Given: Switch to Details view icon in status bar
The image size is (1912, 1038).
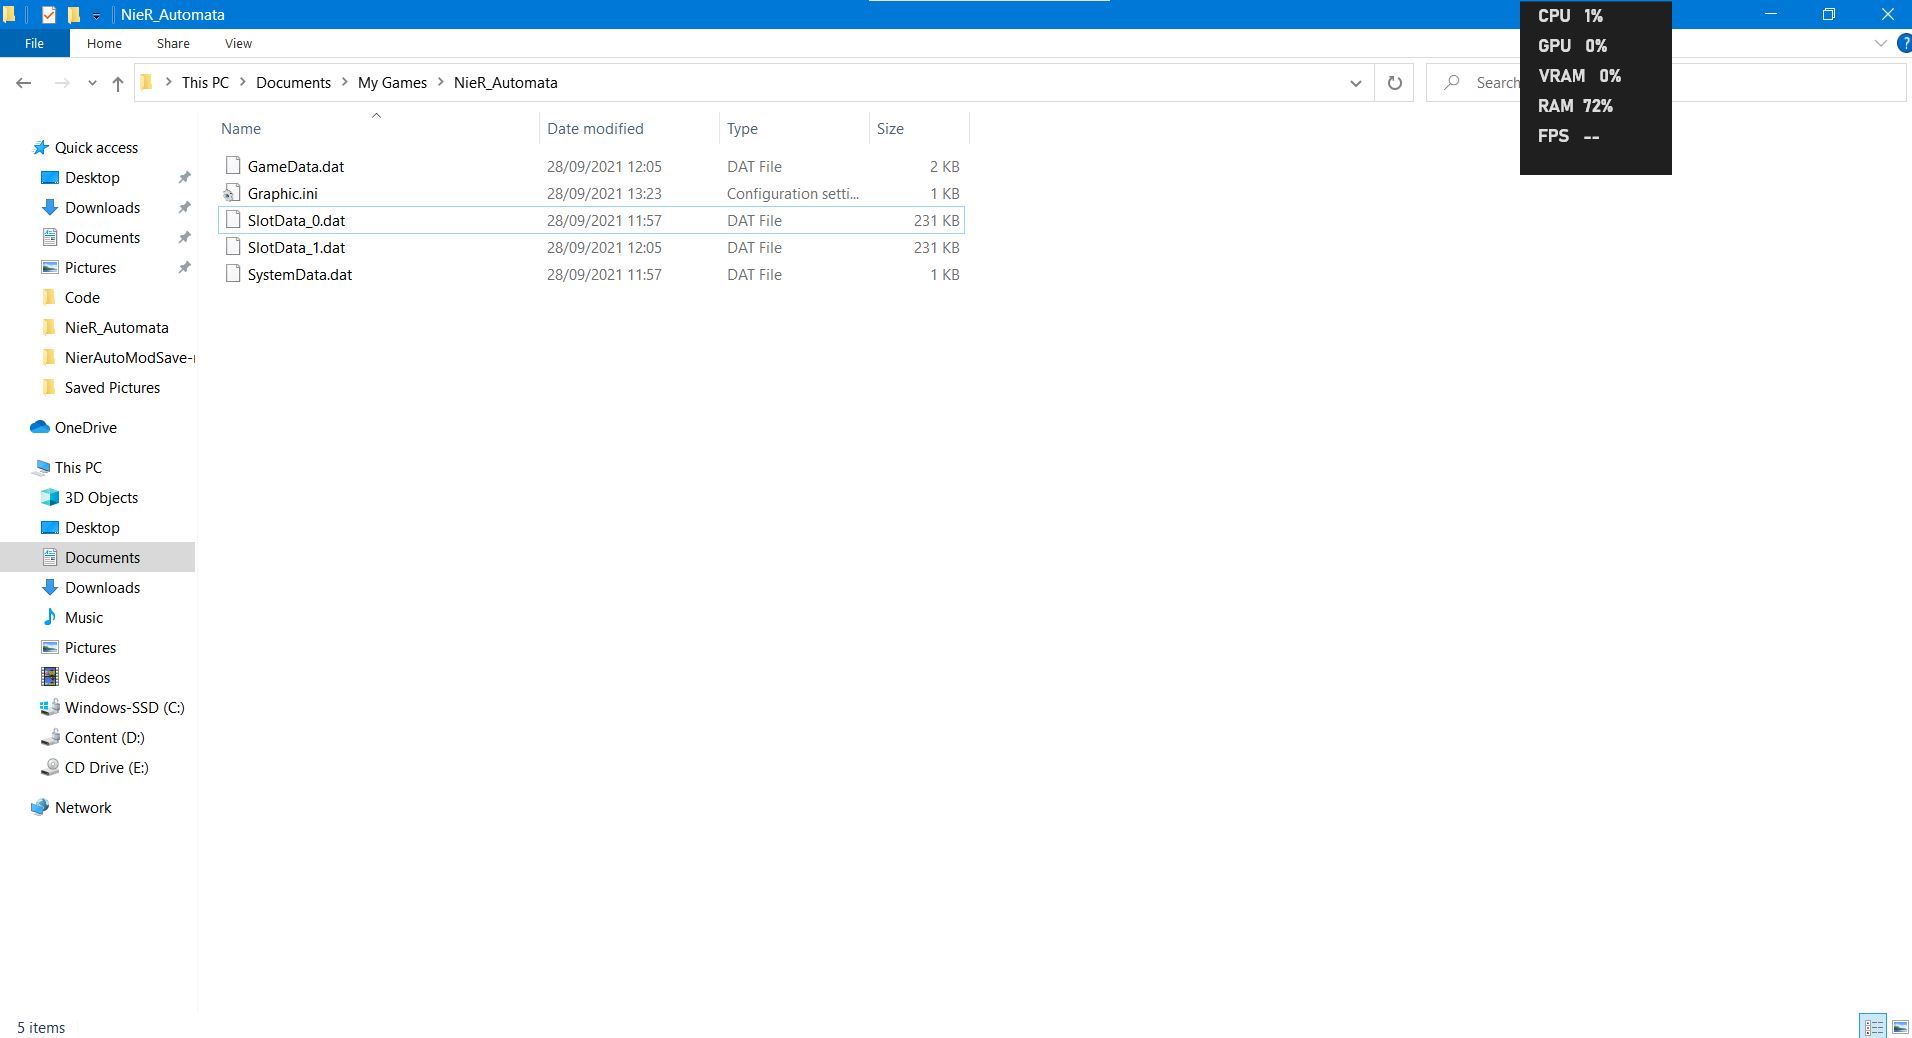Looking at the screenshot, I should (x=1873, y=1026).
